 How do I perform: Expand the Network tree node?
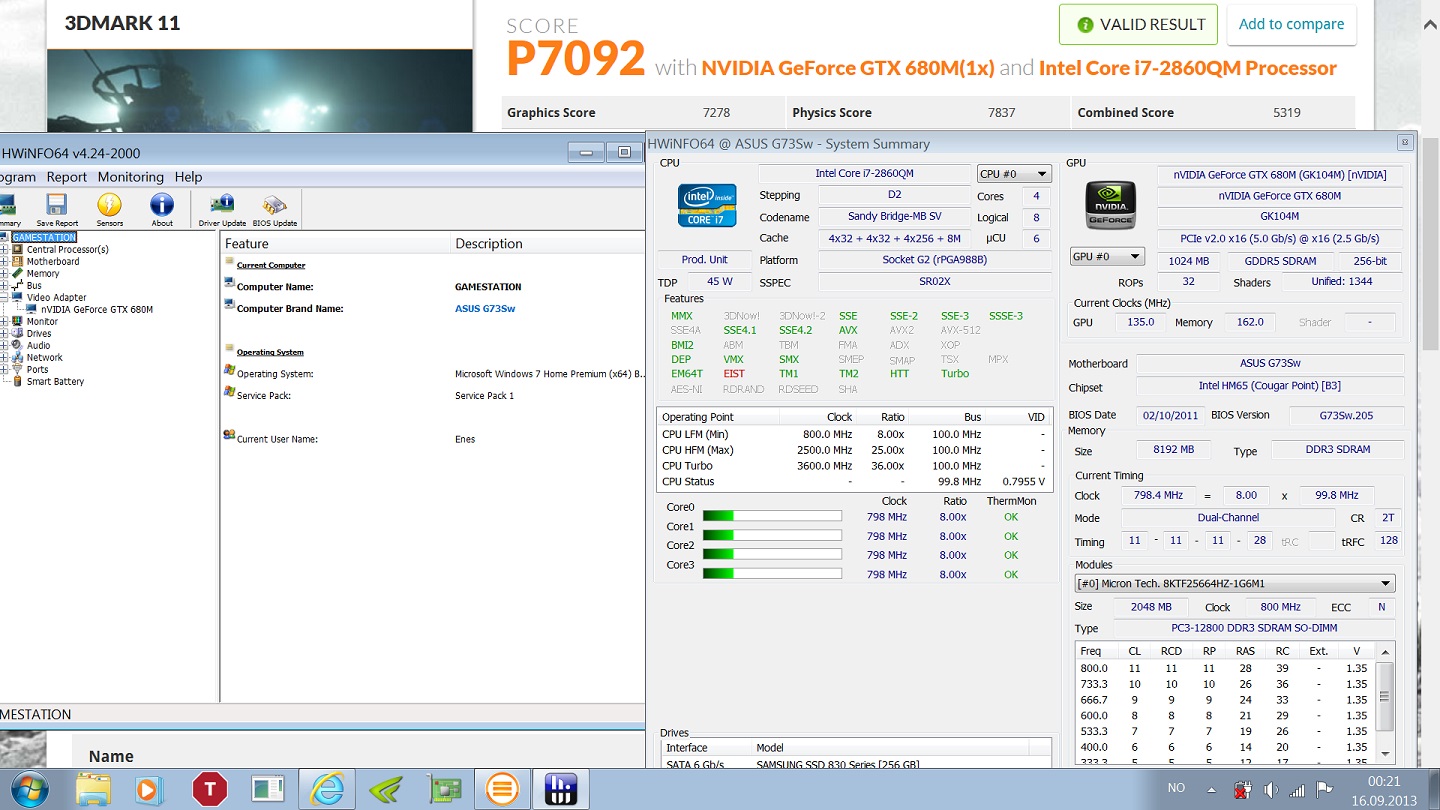[x=5, y=357]
